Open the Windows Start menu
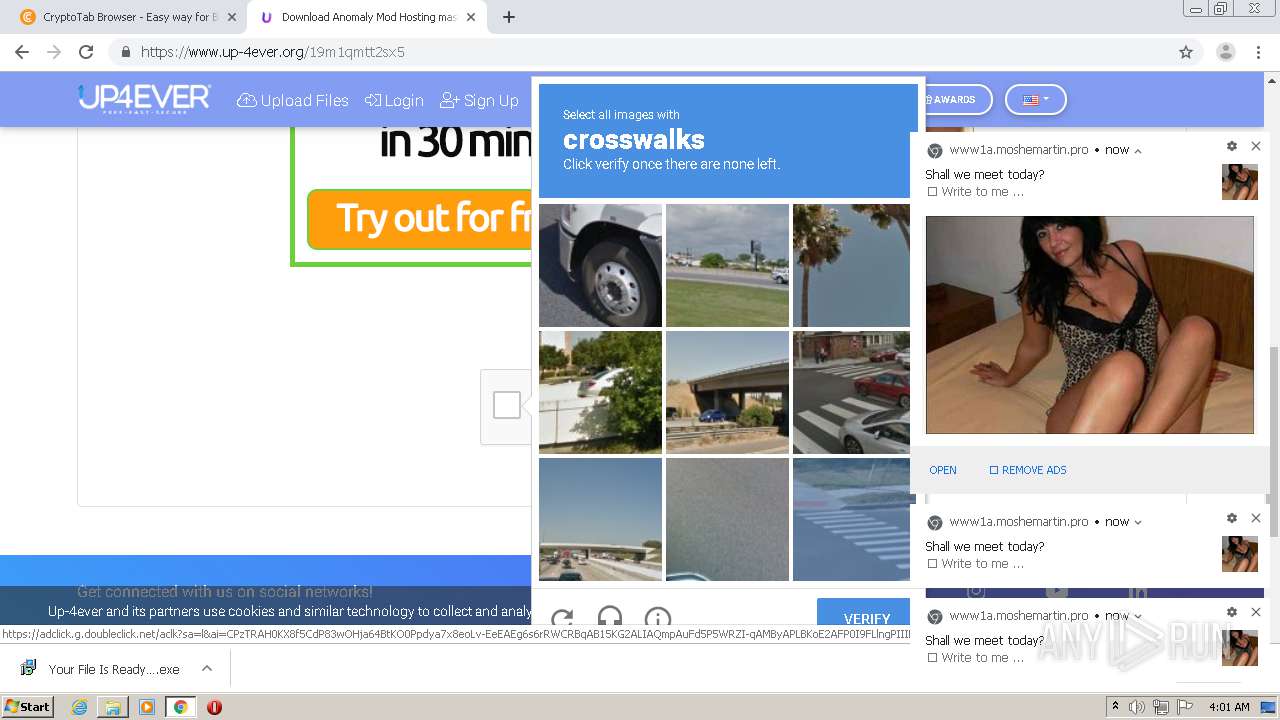Image resolution: width=1280 pixels, height=720 pixels. (x=27, y=706)
